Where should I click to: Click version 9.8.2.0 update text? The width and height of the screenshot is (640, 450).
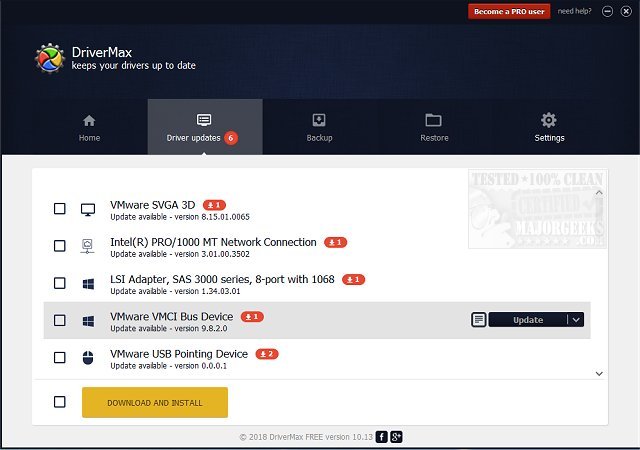click(x=169, y=328)
